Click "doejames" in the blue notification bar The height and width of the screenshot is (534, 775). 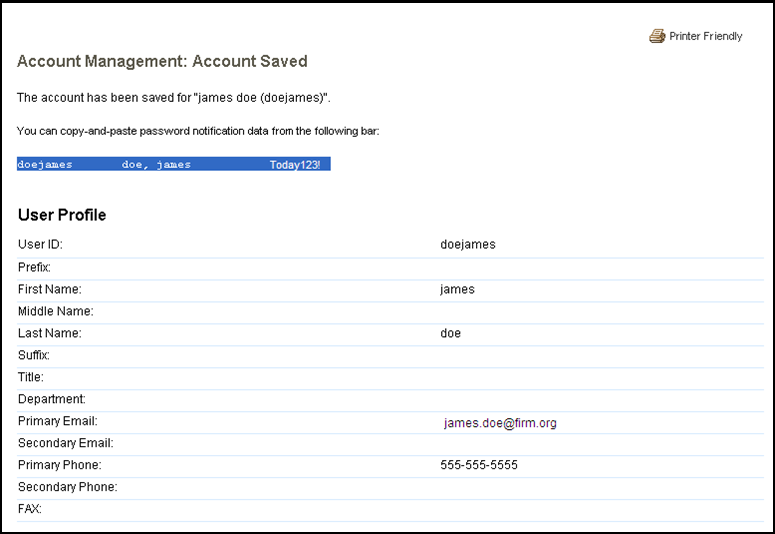pos(45,165)
